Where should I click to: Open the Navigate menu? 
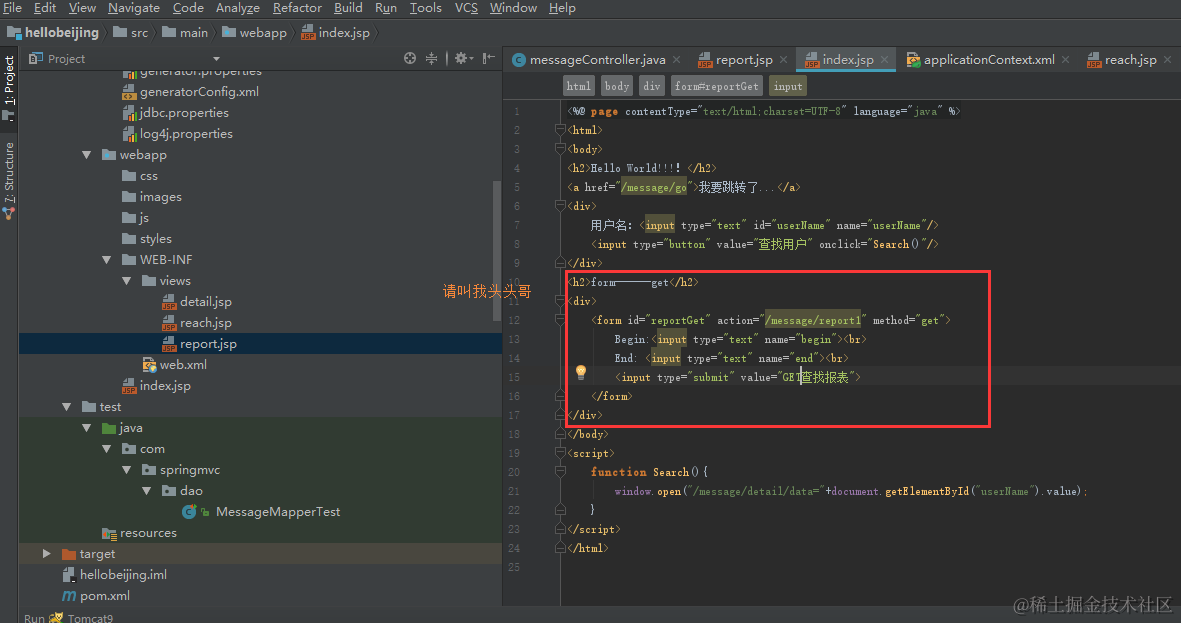133,8
